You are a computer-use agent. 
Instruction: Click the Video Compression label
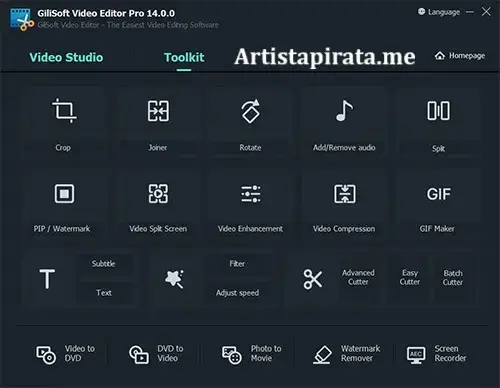[344, 229]
